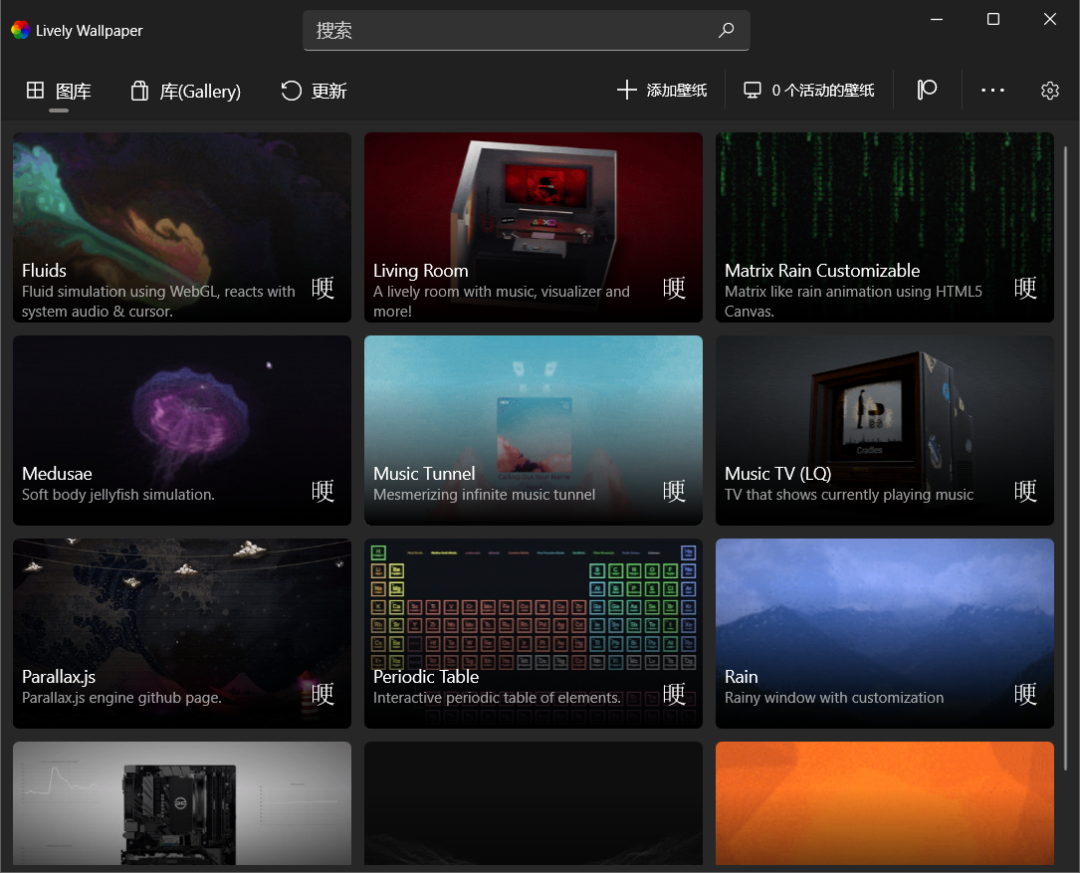This screenshot has height=873, width=1080.
Task: Open options glyph on Living Room card
Action: coord(674,288)
